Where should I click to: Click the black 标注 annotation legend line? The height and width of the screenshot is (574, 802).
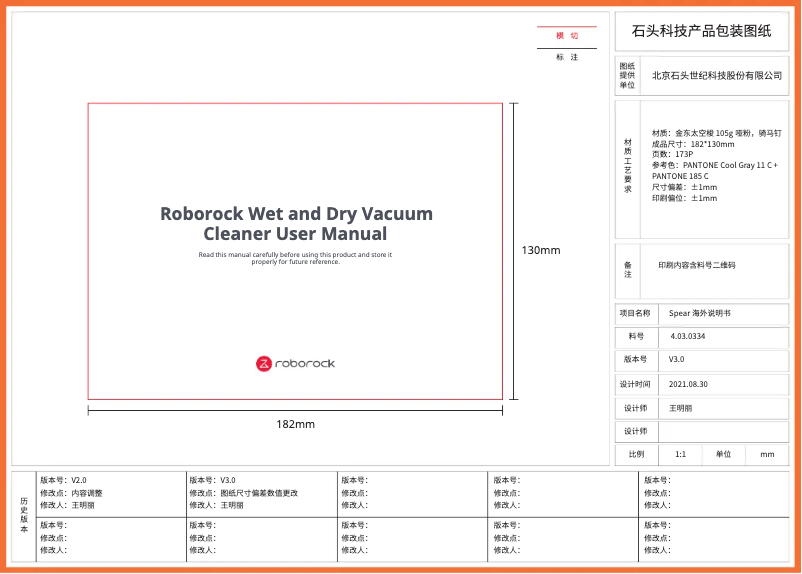(x=567, y=49)
